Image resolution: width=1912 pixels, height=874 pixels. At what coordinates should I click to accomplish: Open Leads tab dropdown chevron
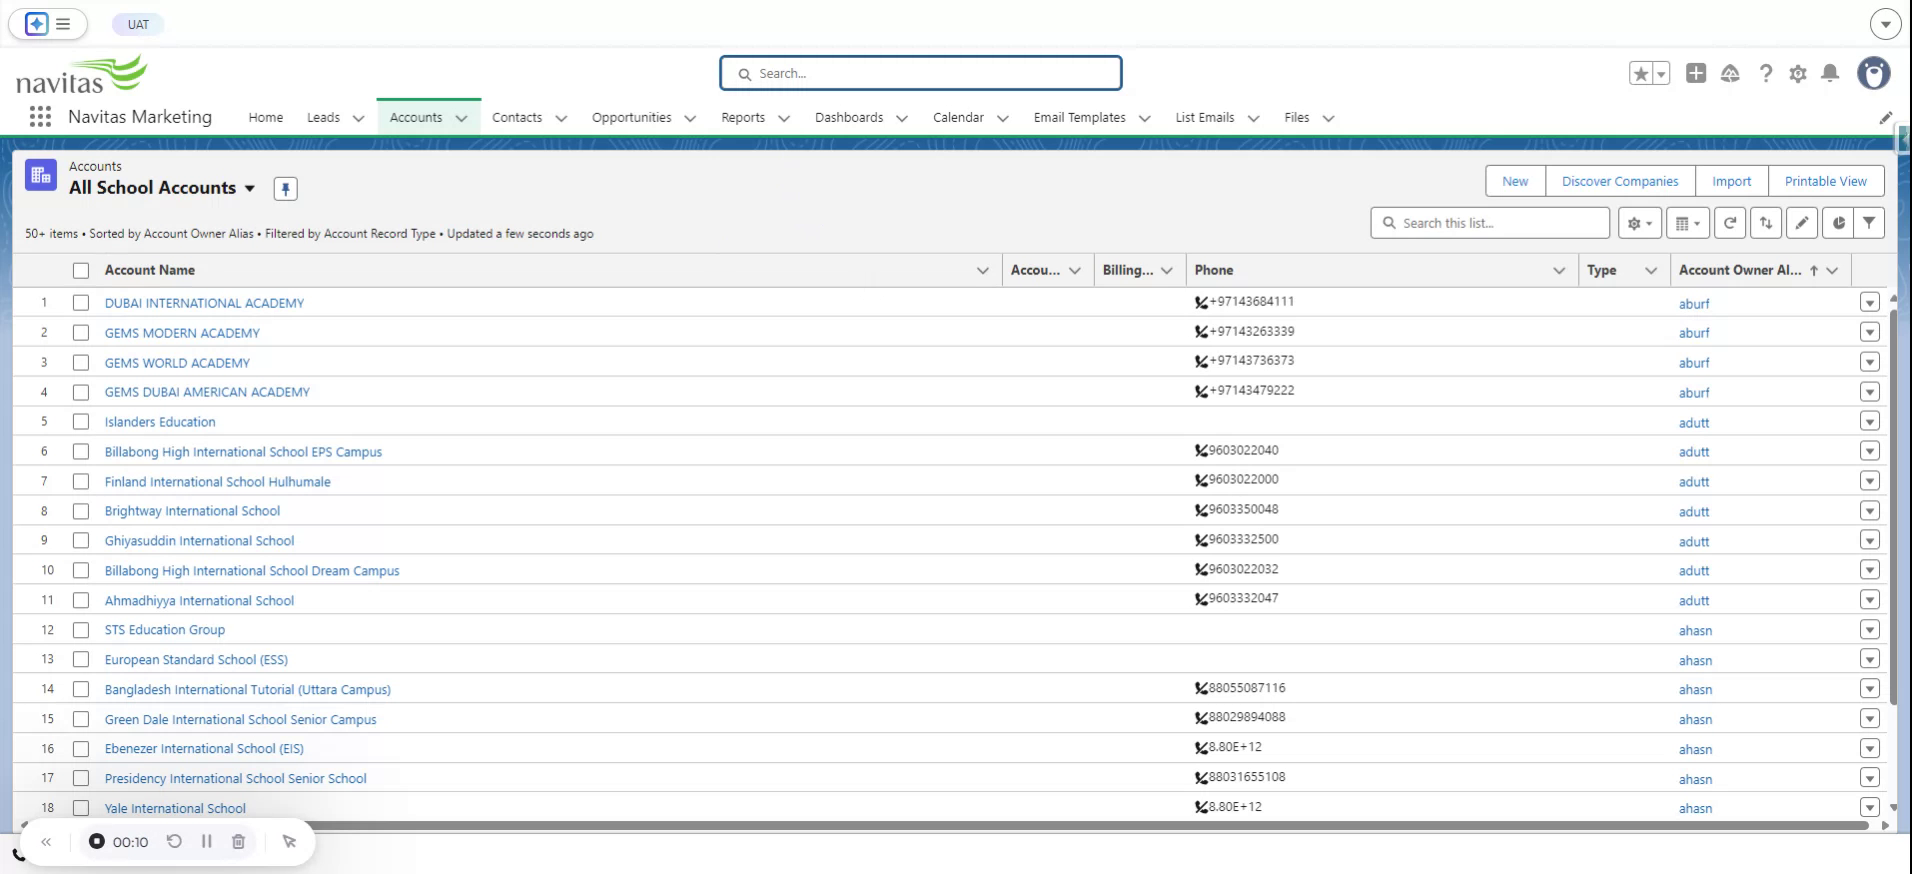coord(358,118)
